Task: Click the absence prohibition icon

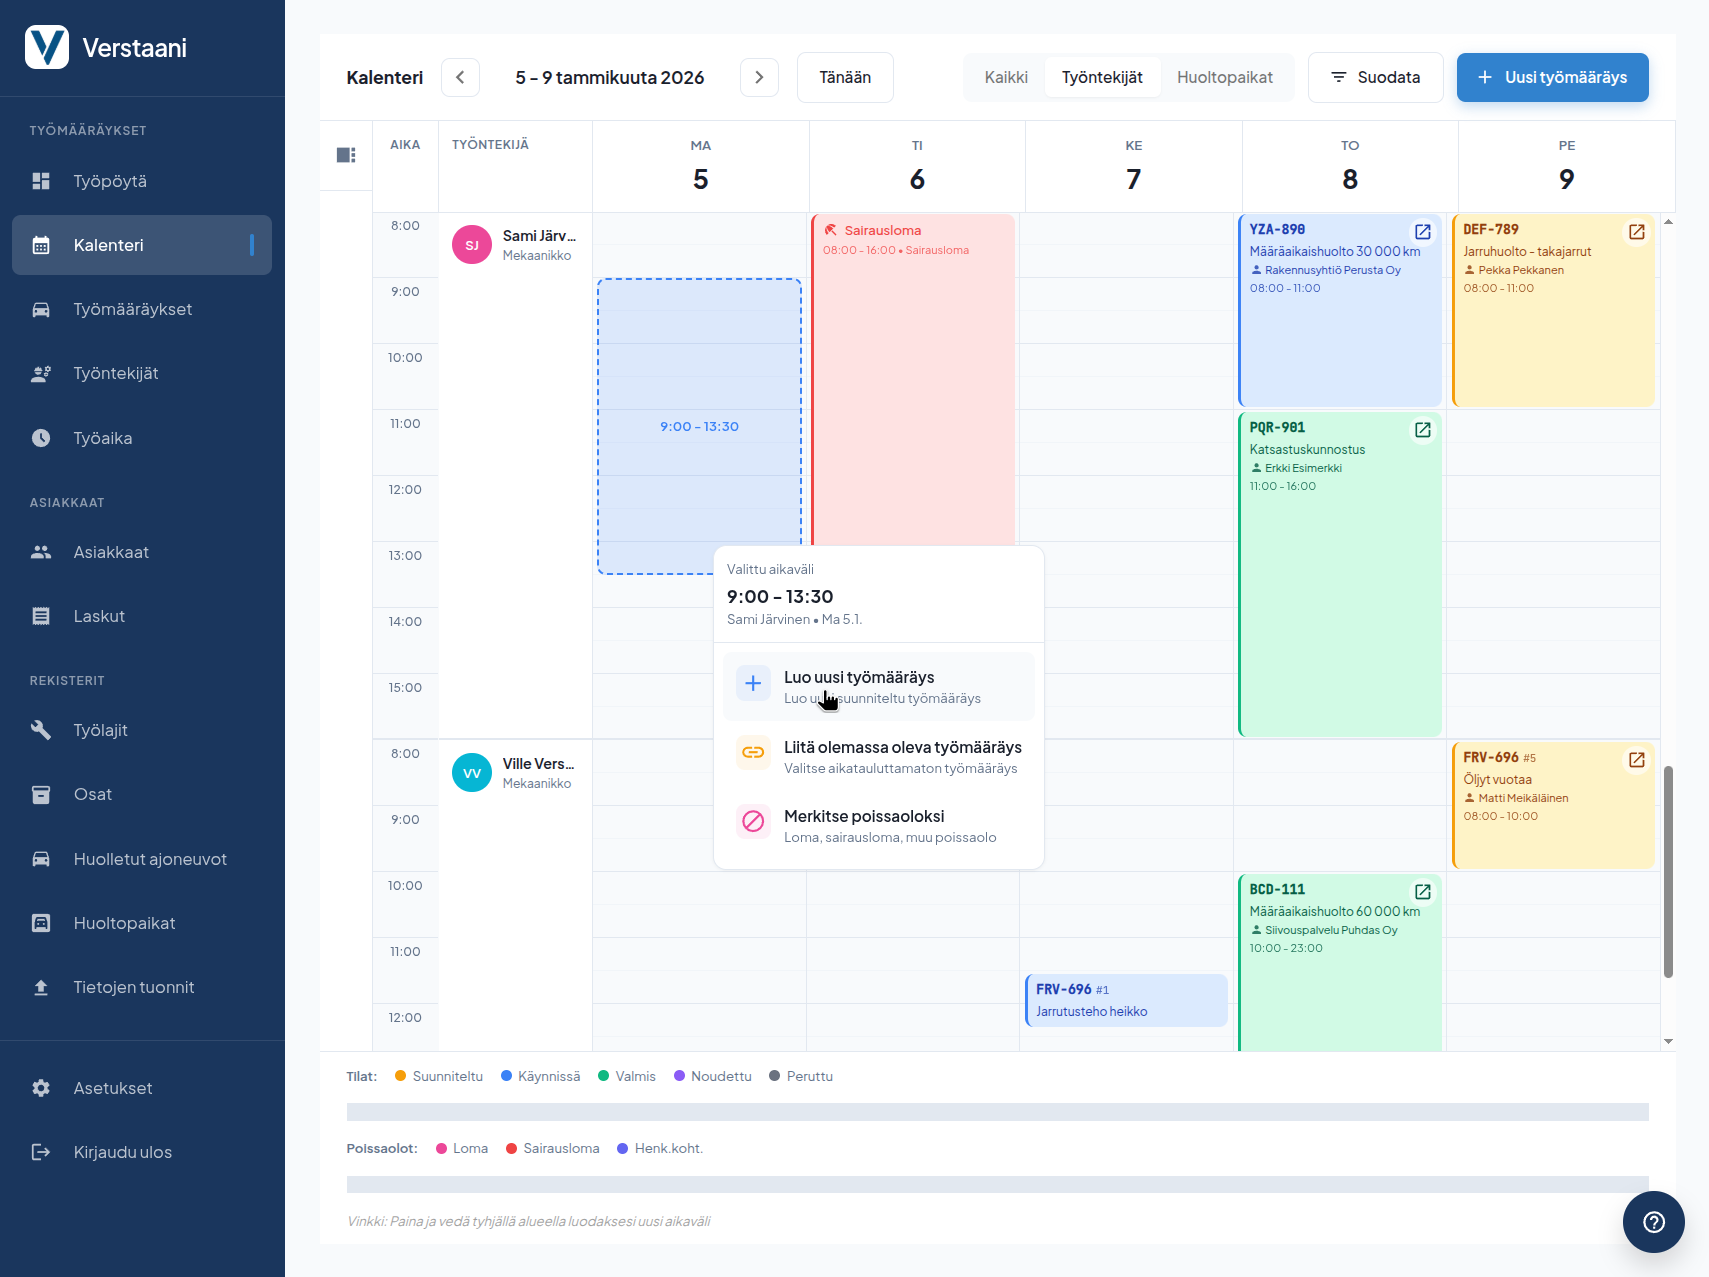Action: (753, 822)
